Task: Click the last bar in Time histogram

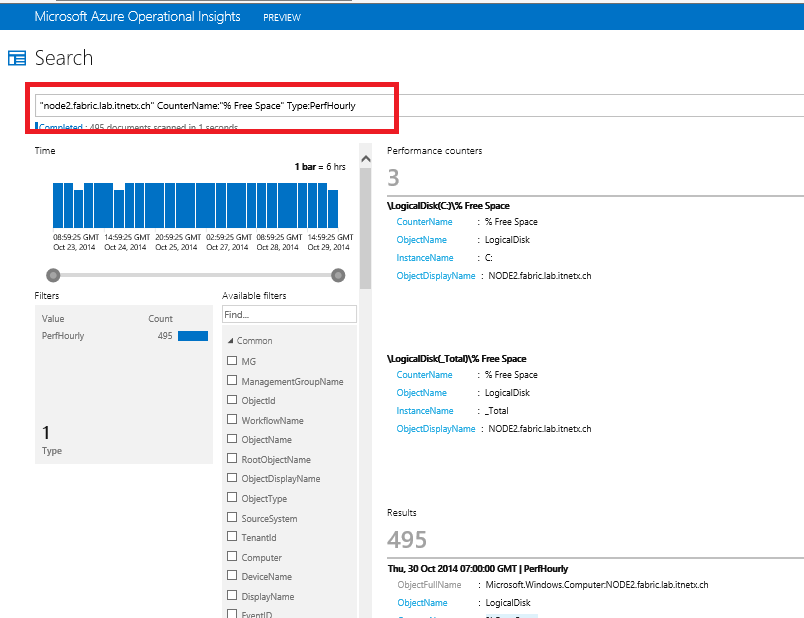Action: pos(333,209)
